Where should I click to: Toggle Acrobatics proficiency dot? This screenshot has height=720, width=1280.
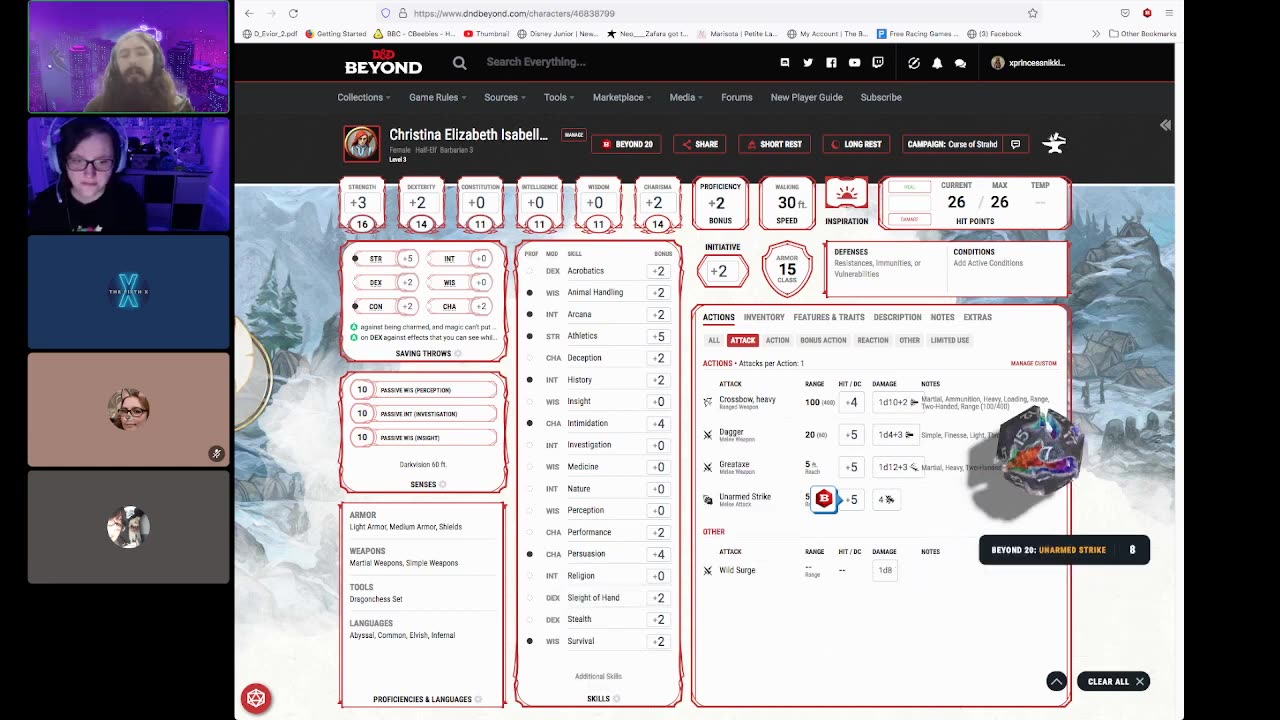pos(529,271)
